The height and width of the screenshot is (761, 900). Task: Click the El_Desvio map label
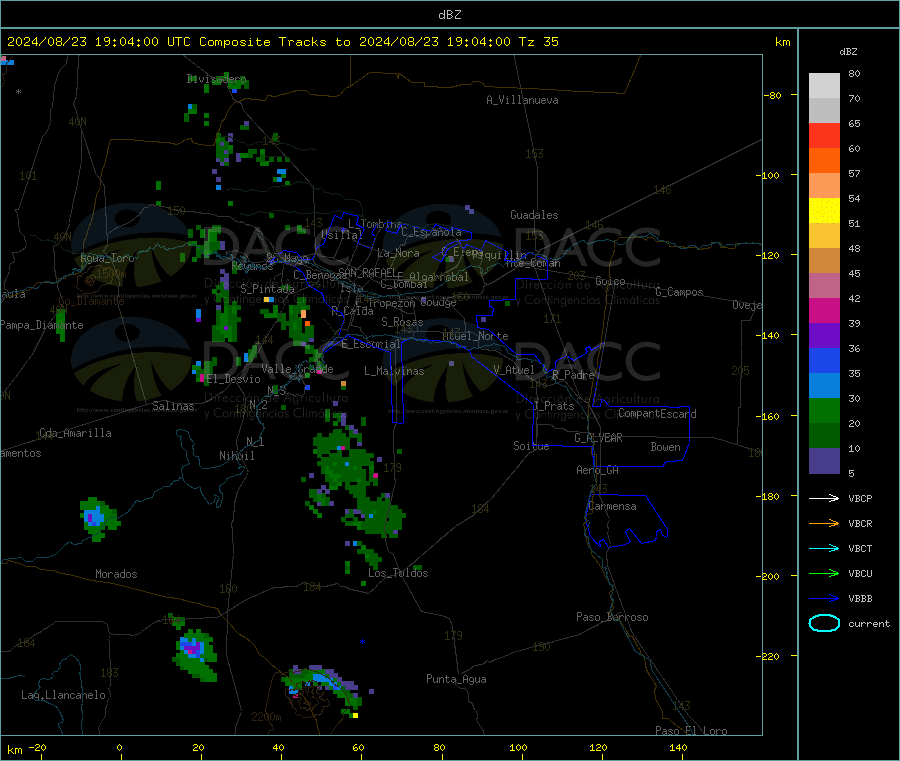tap(234, 379)
